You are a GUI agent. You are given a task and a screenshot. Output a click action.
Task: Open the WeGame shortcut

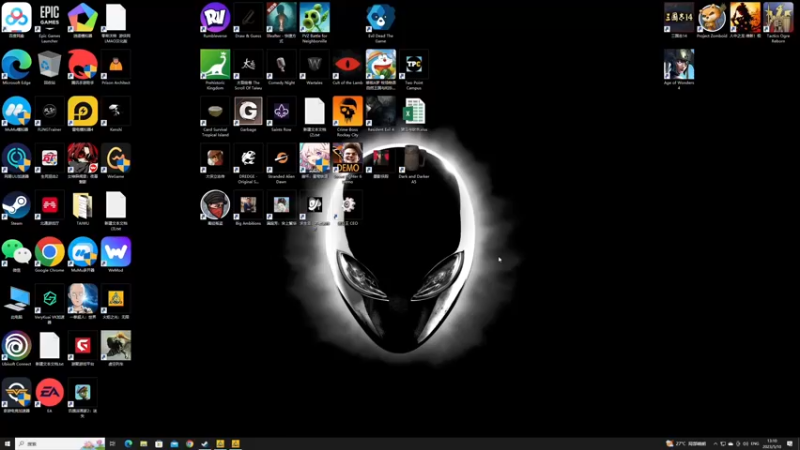116,162
